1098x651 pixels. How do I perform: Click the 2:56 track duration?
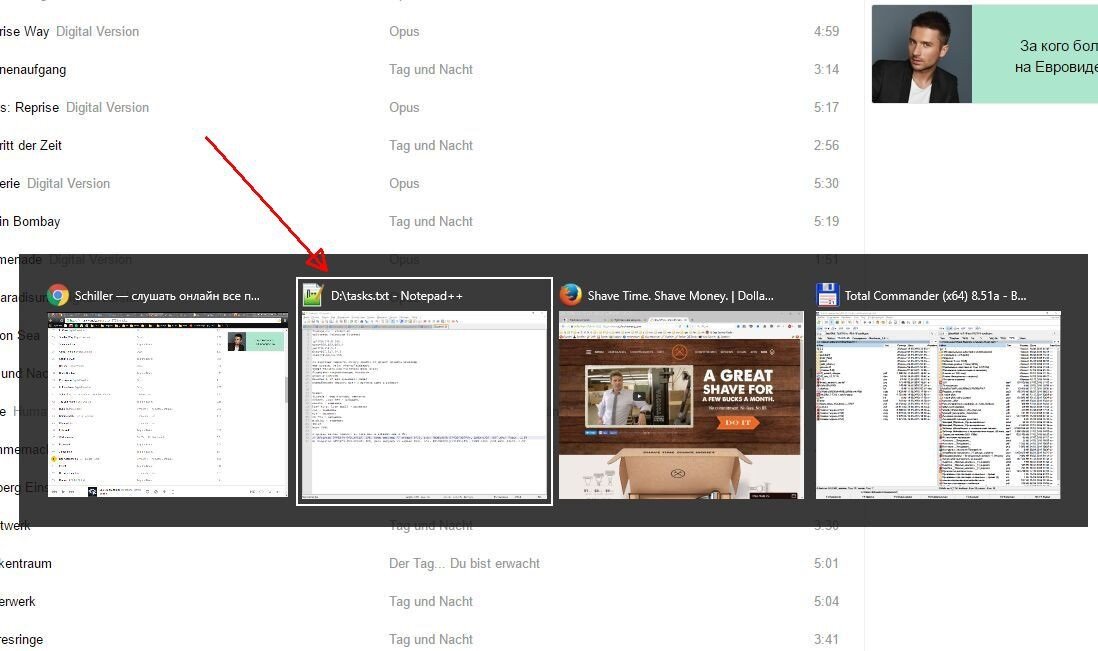[x=826, y=146]
